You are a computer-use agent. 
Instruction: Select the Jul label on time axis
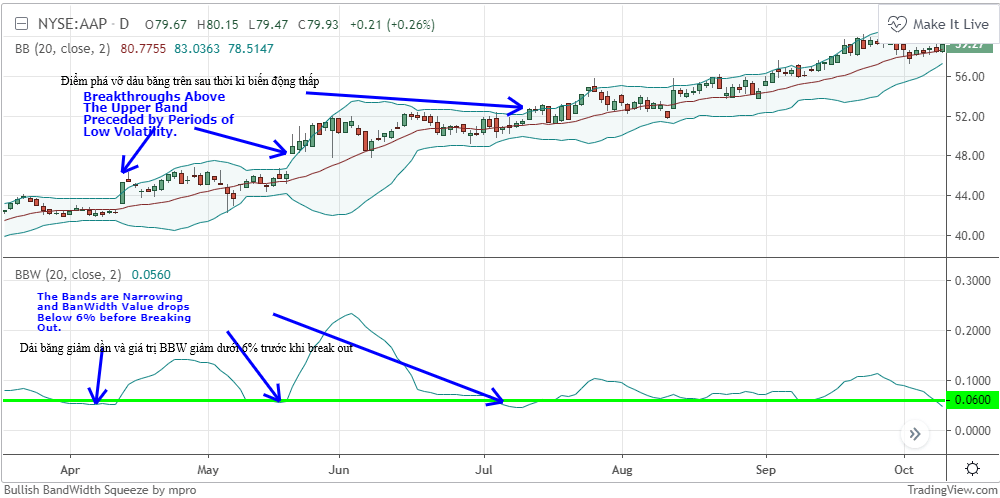pyautogui.click(x=483, y=470)
